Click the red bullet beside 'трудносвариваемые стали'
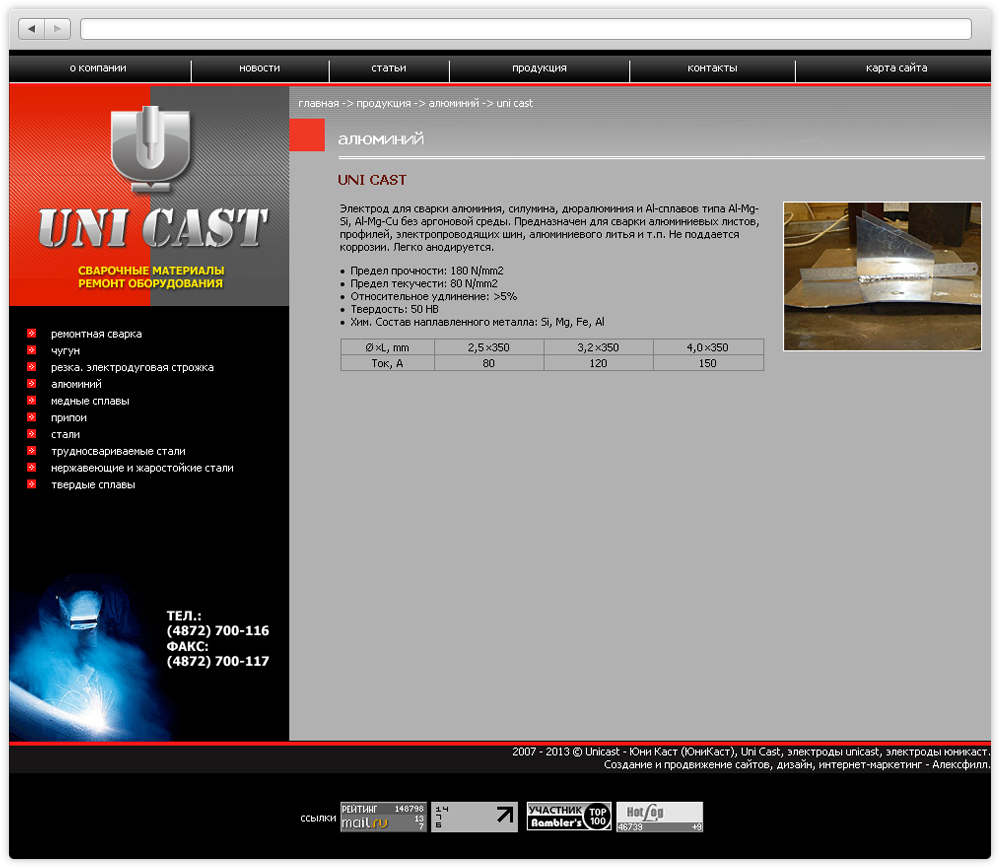Image resolution: width=1000 pixels, height=868 pixels. [31, 451]
